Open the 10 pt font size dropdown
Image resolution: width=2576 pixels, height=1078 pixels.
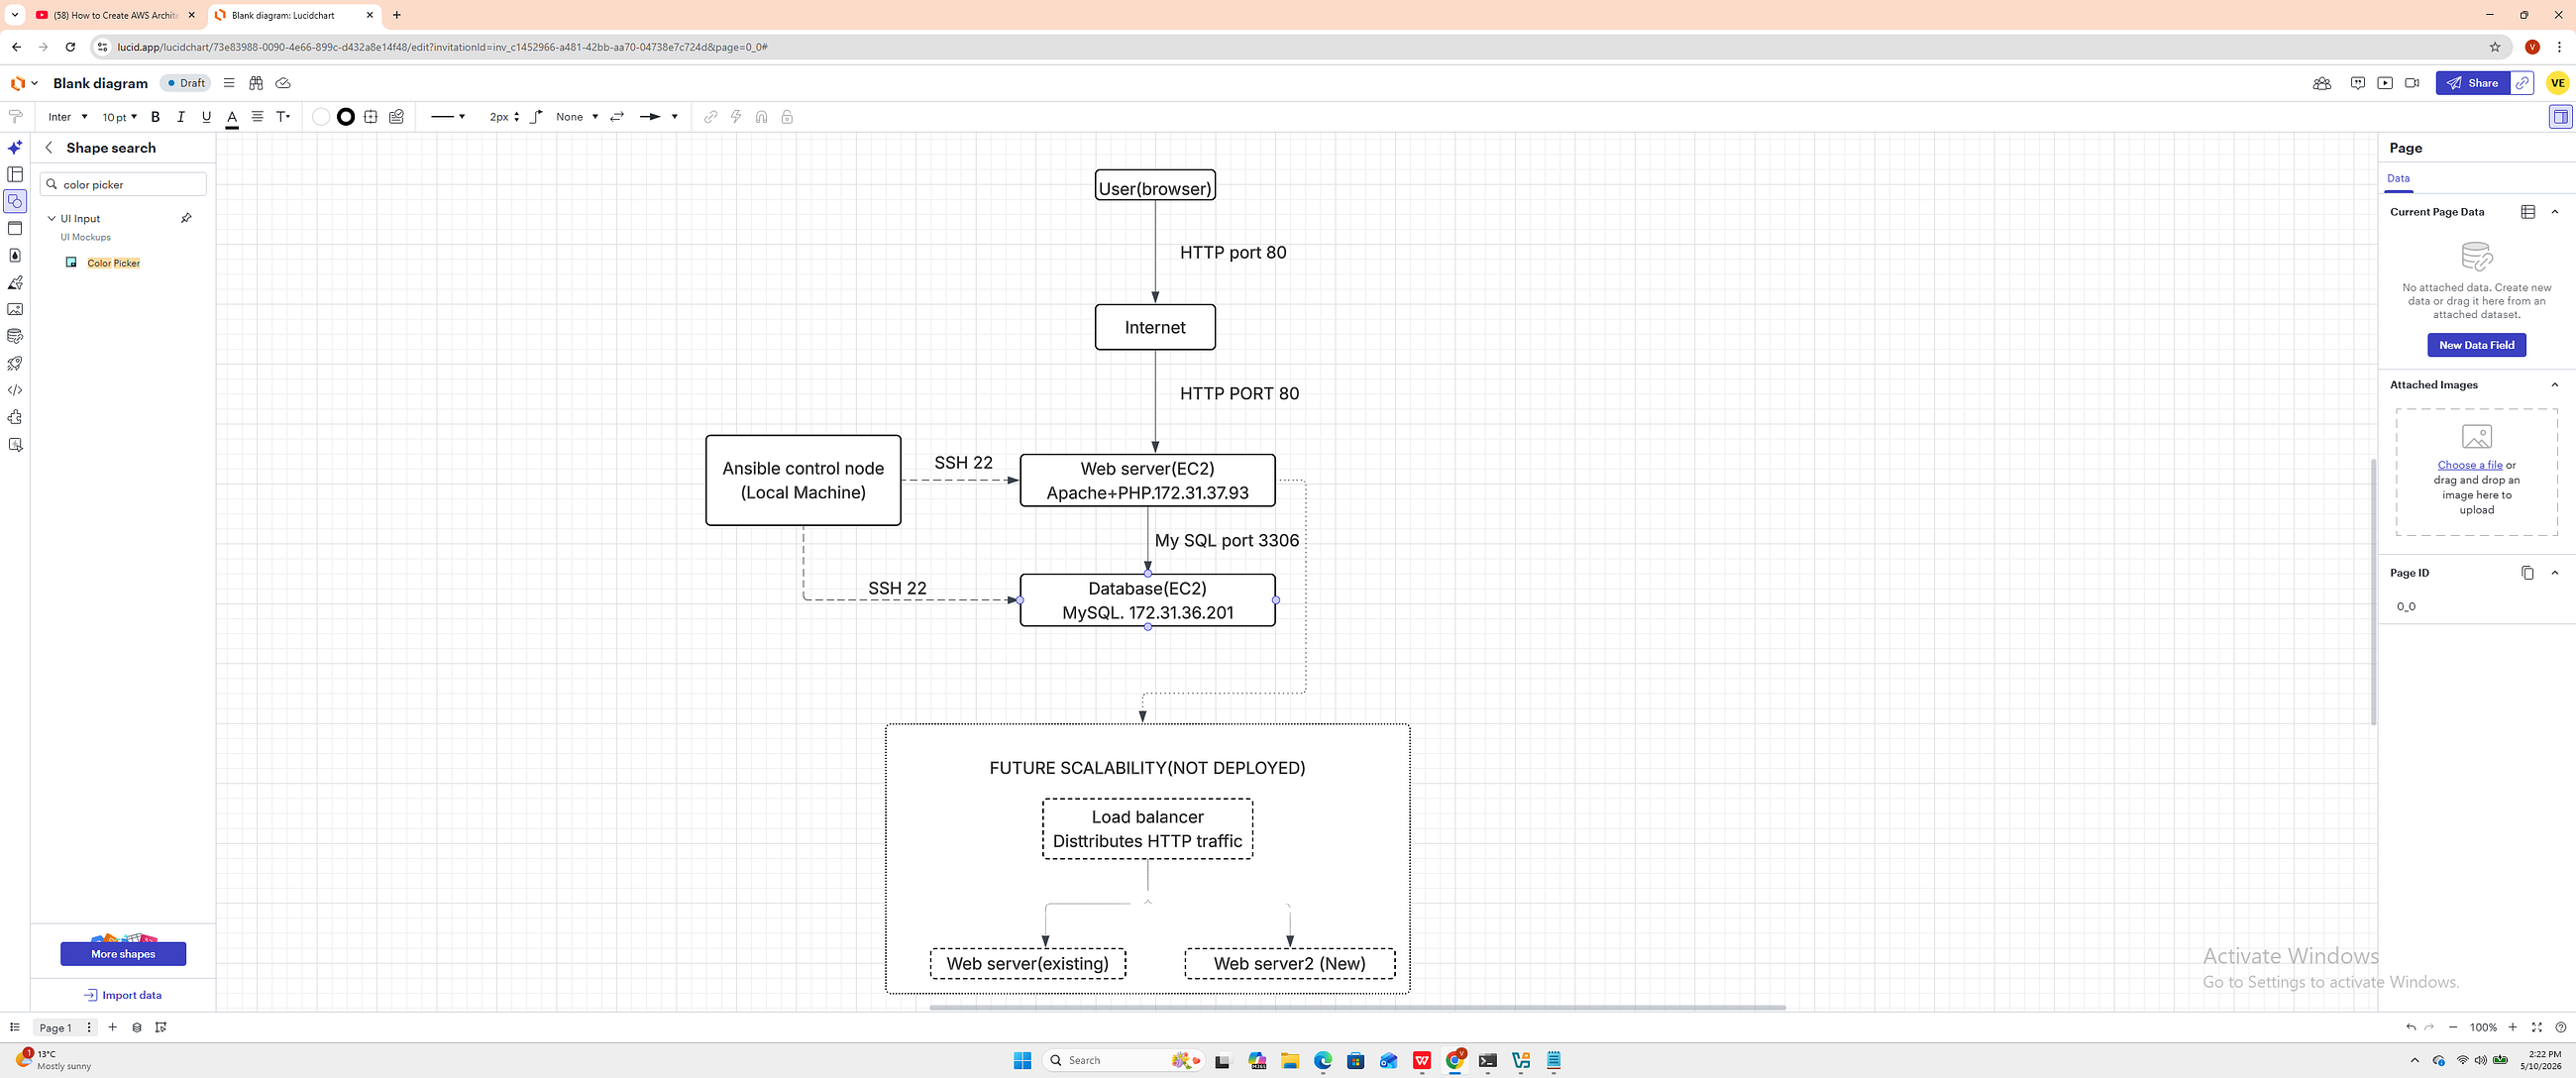[x=119, y=117]
